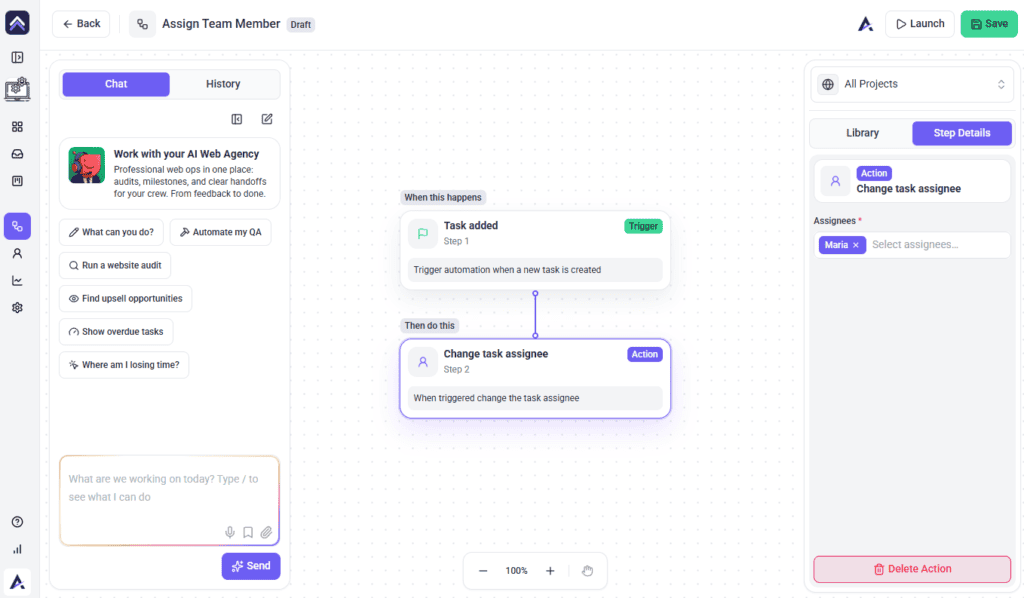
Task: Send the chat message
Action: pos(251,566)
